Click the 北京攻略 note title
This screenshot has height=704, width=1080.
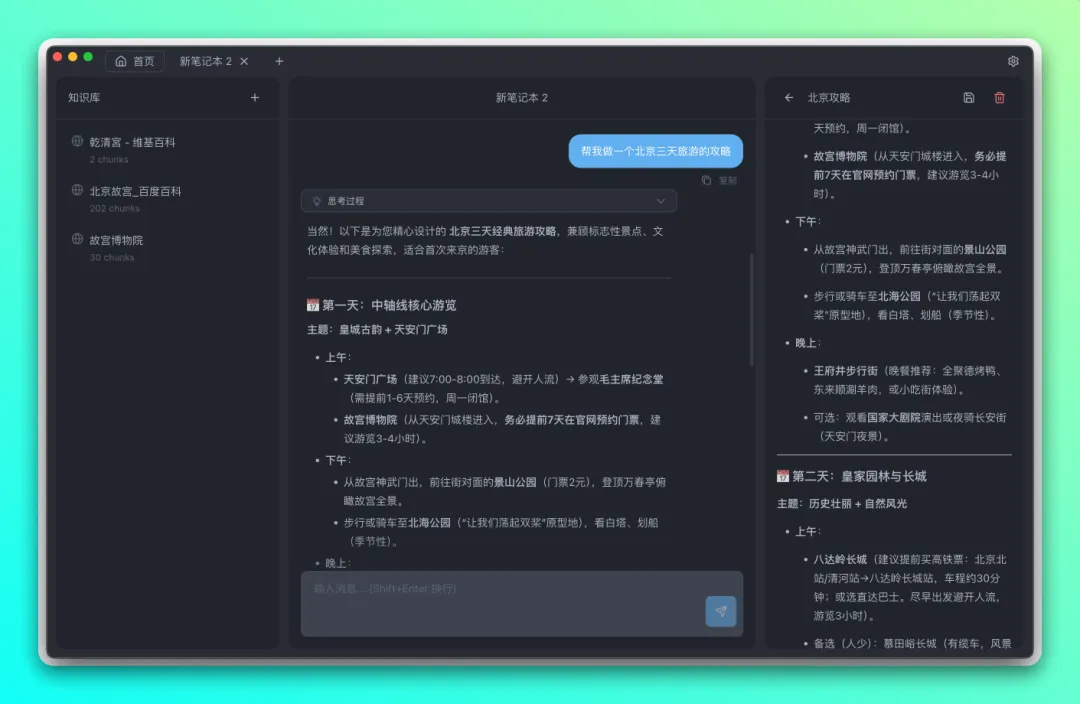click(x=829, y=98)
